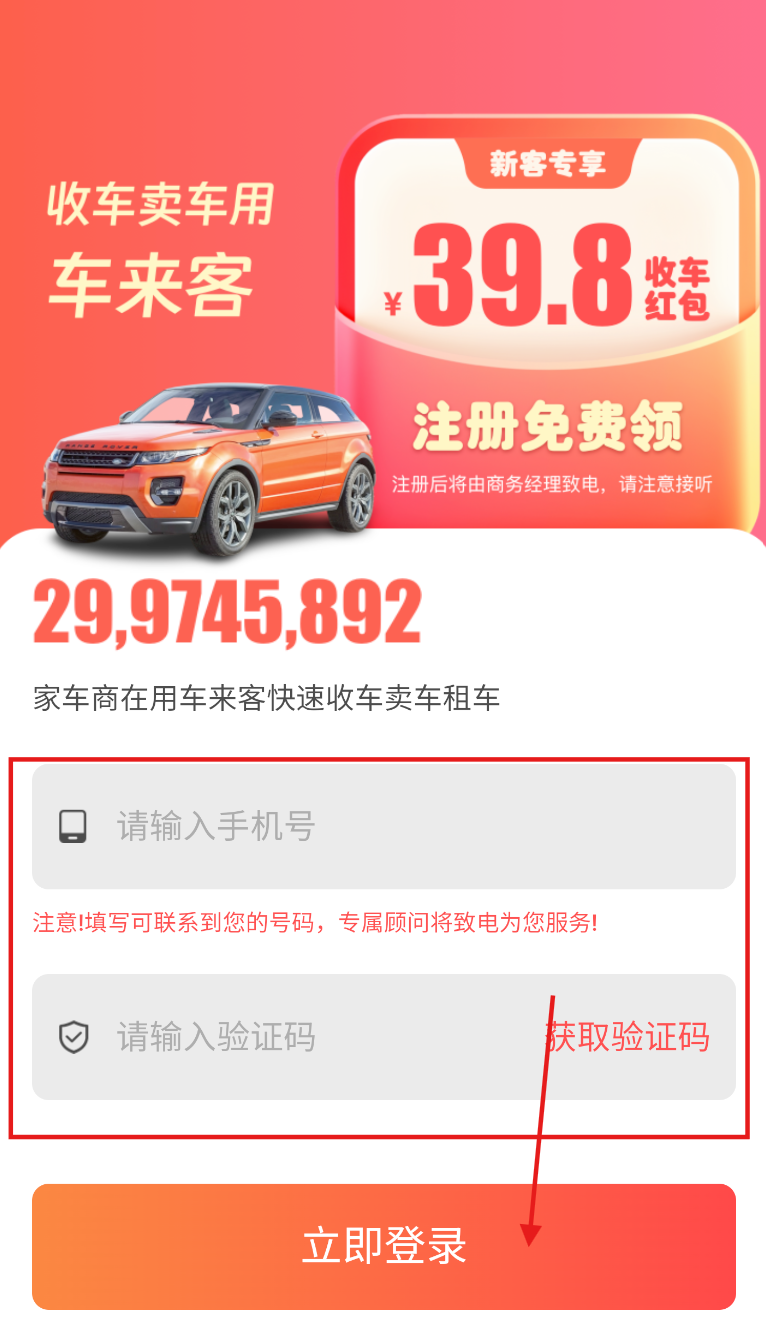
Task: Tap the 新客专享 tab label
Action: [x=548, y=163]
